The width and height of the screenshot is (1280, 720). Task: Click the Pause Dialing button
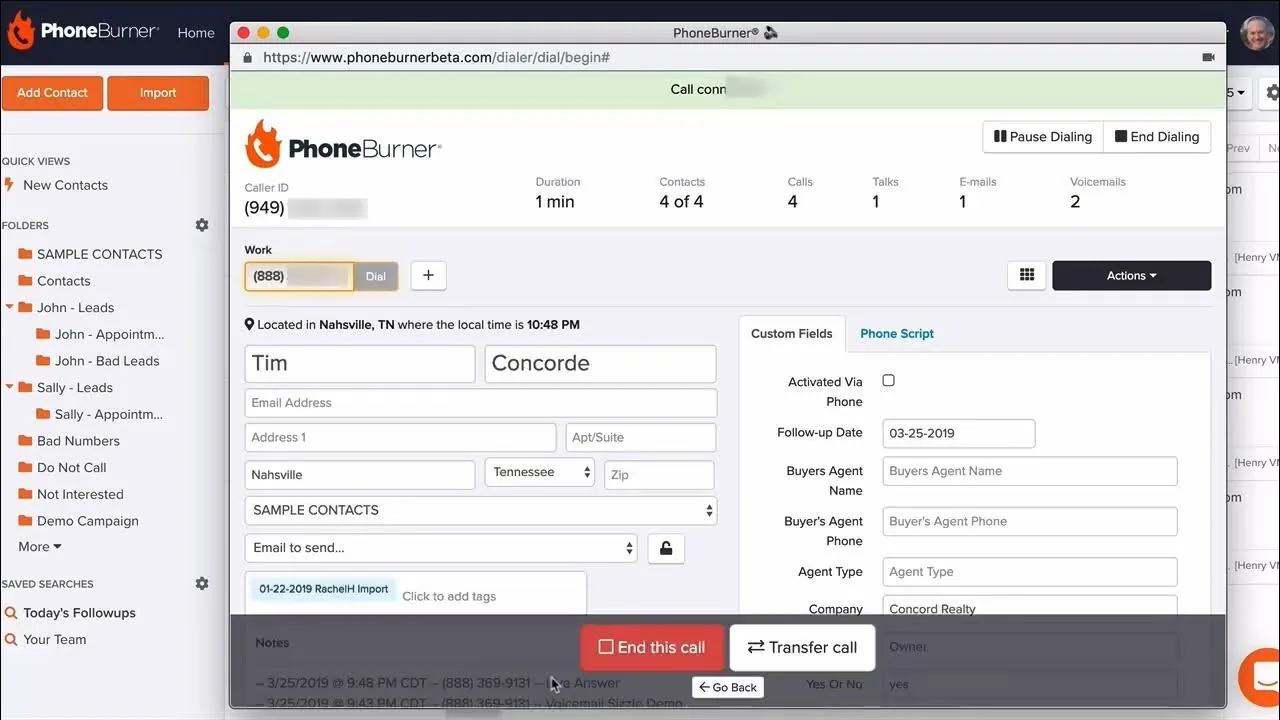coord(1043,137)
